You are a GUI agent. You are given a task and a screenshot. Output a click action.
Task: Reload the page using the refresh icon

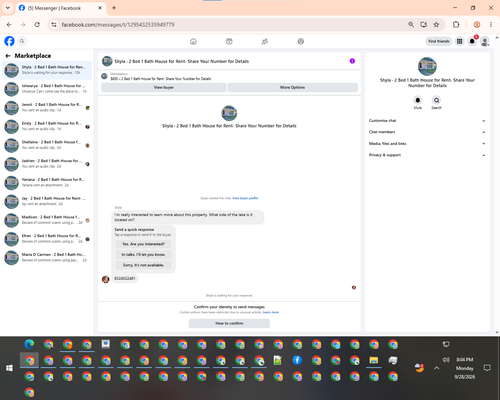coord(37,25)
